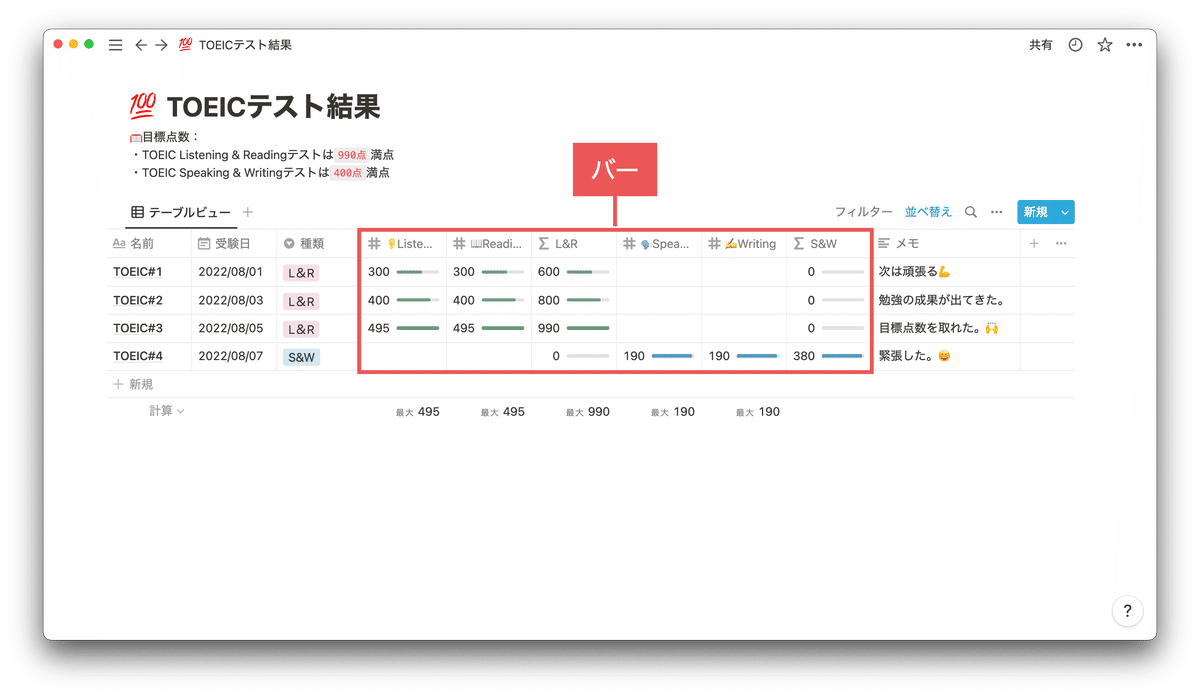Open the Speaking column header

[659, 243]
